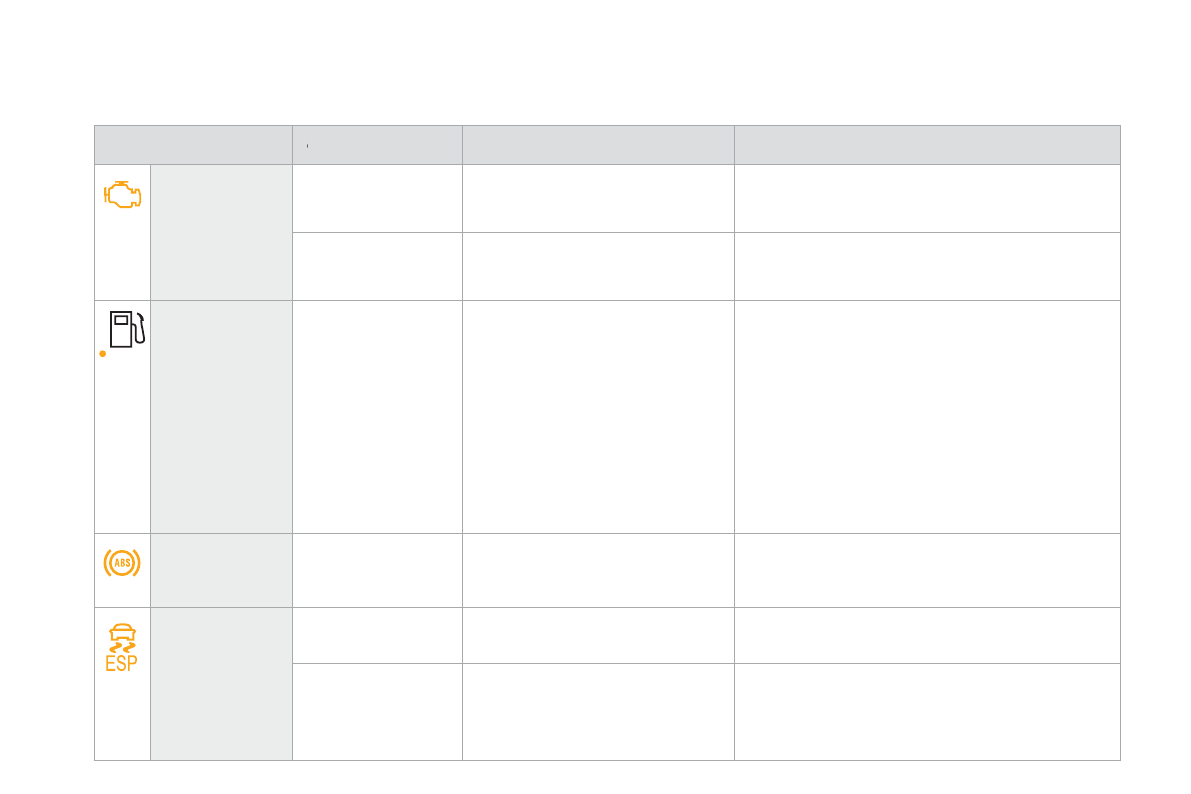Click the upper rightmost cell in the engine row
This screenshot has height=794, width=1191.
point(927,198)
